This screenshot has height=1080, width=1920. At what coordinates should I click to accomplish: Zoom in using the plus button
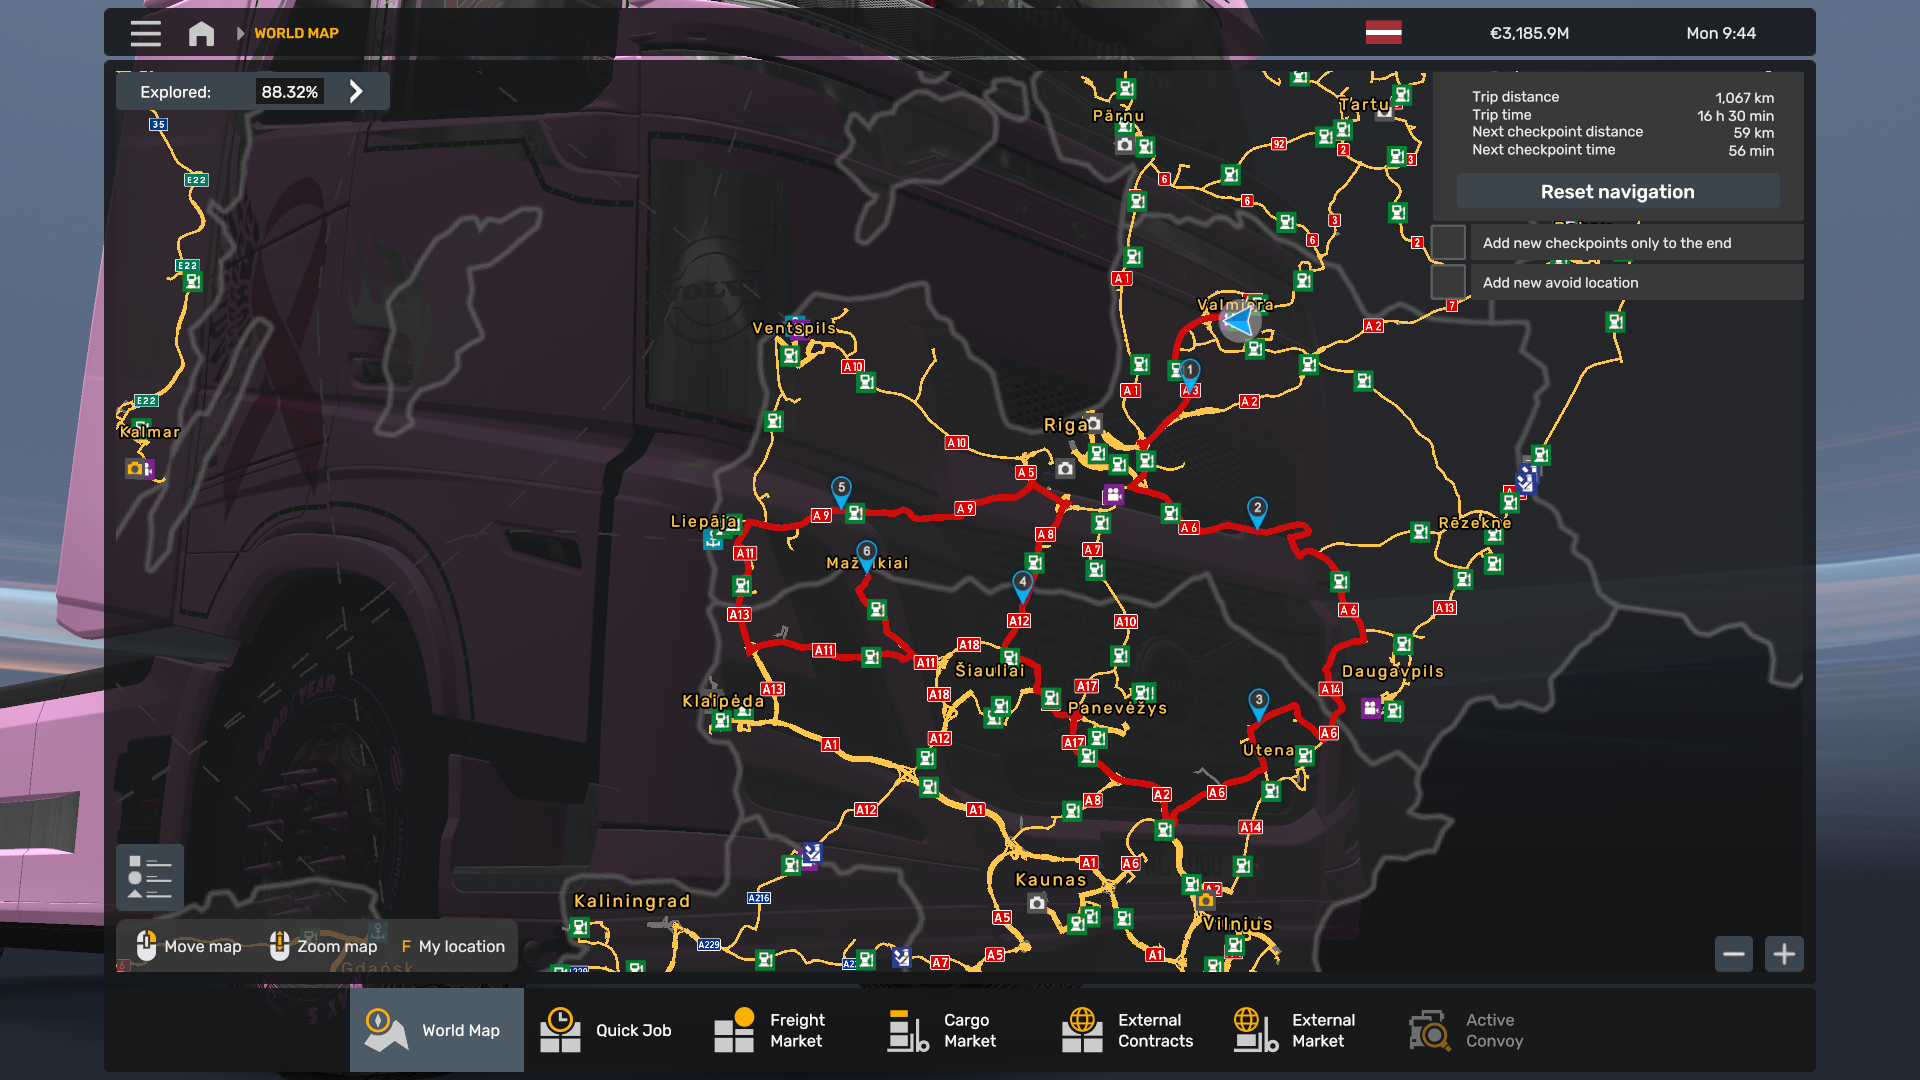point(1784,954)
